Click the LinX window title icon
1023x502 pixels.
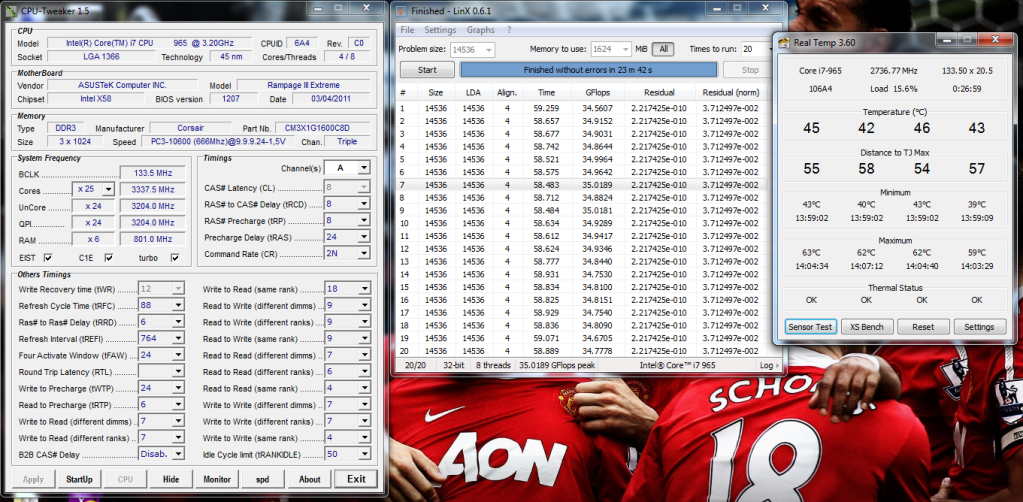pos(402,10)
